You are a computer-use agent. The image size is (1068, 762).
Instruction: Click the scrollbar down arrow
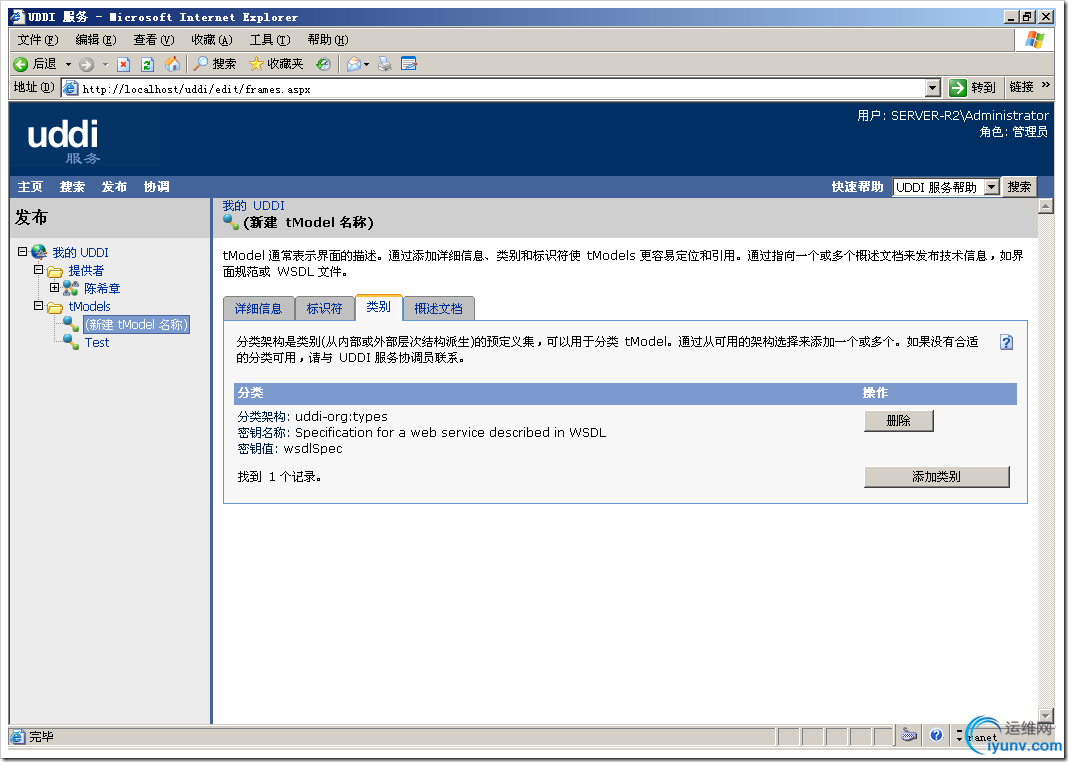tap(1046, 716)
